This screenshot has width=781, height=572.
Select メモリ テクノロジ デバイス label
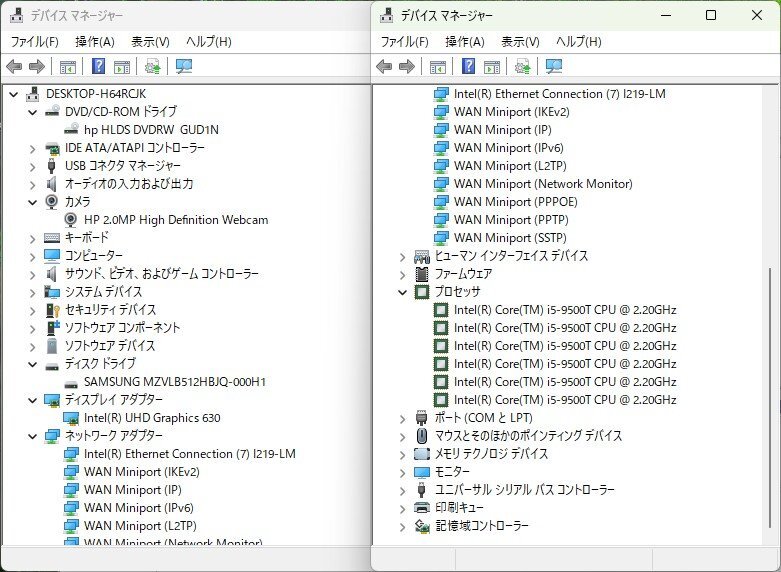point(492,454)
